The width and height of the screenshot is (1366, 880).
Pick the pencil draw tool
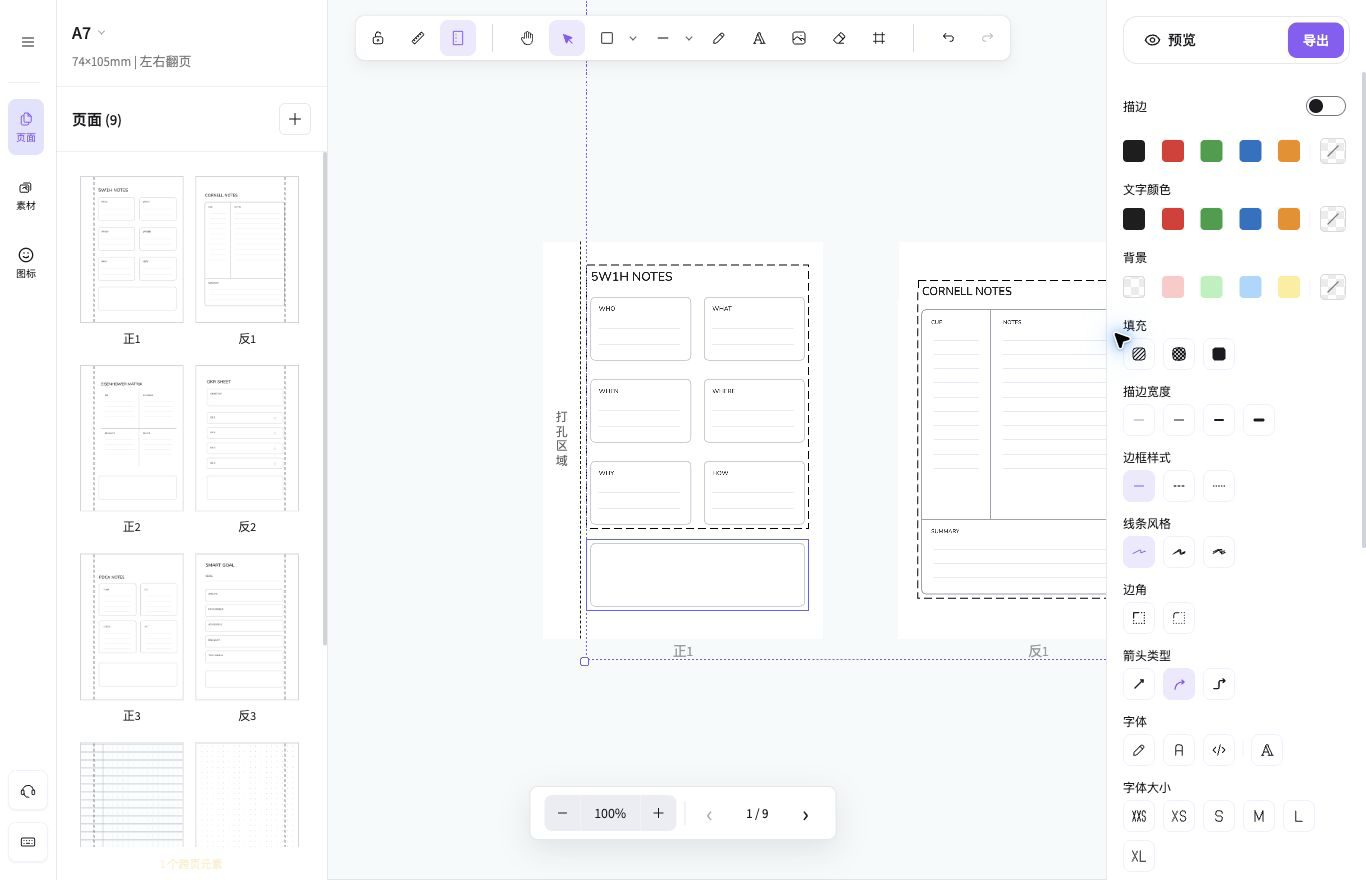click(719, 38)
